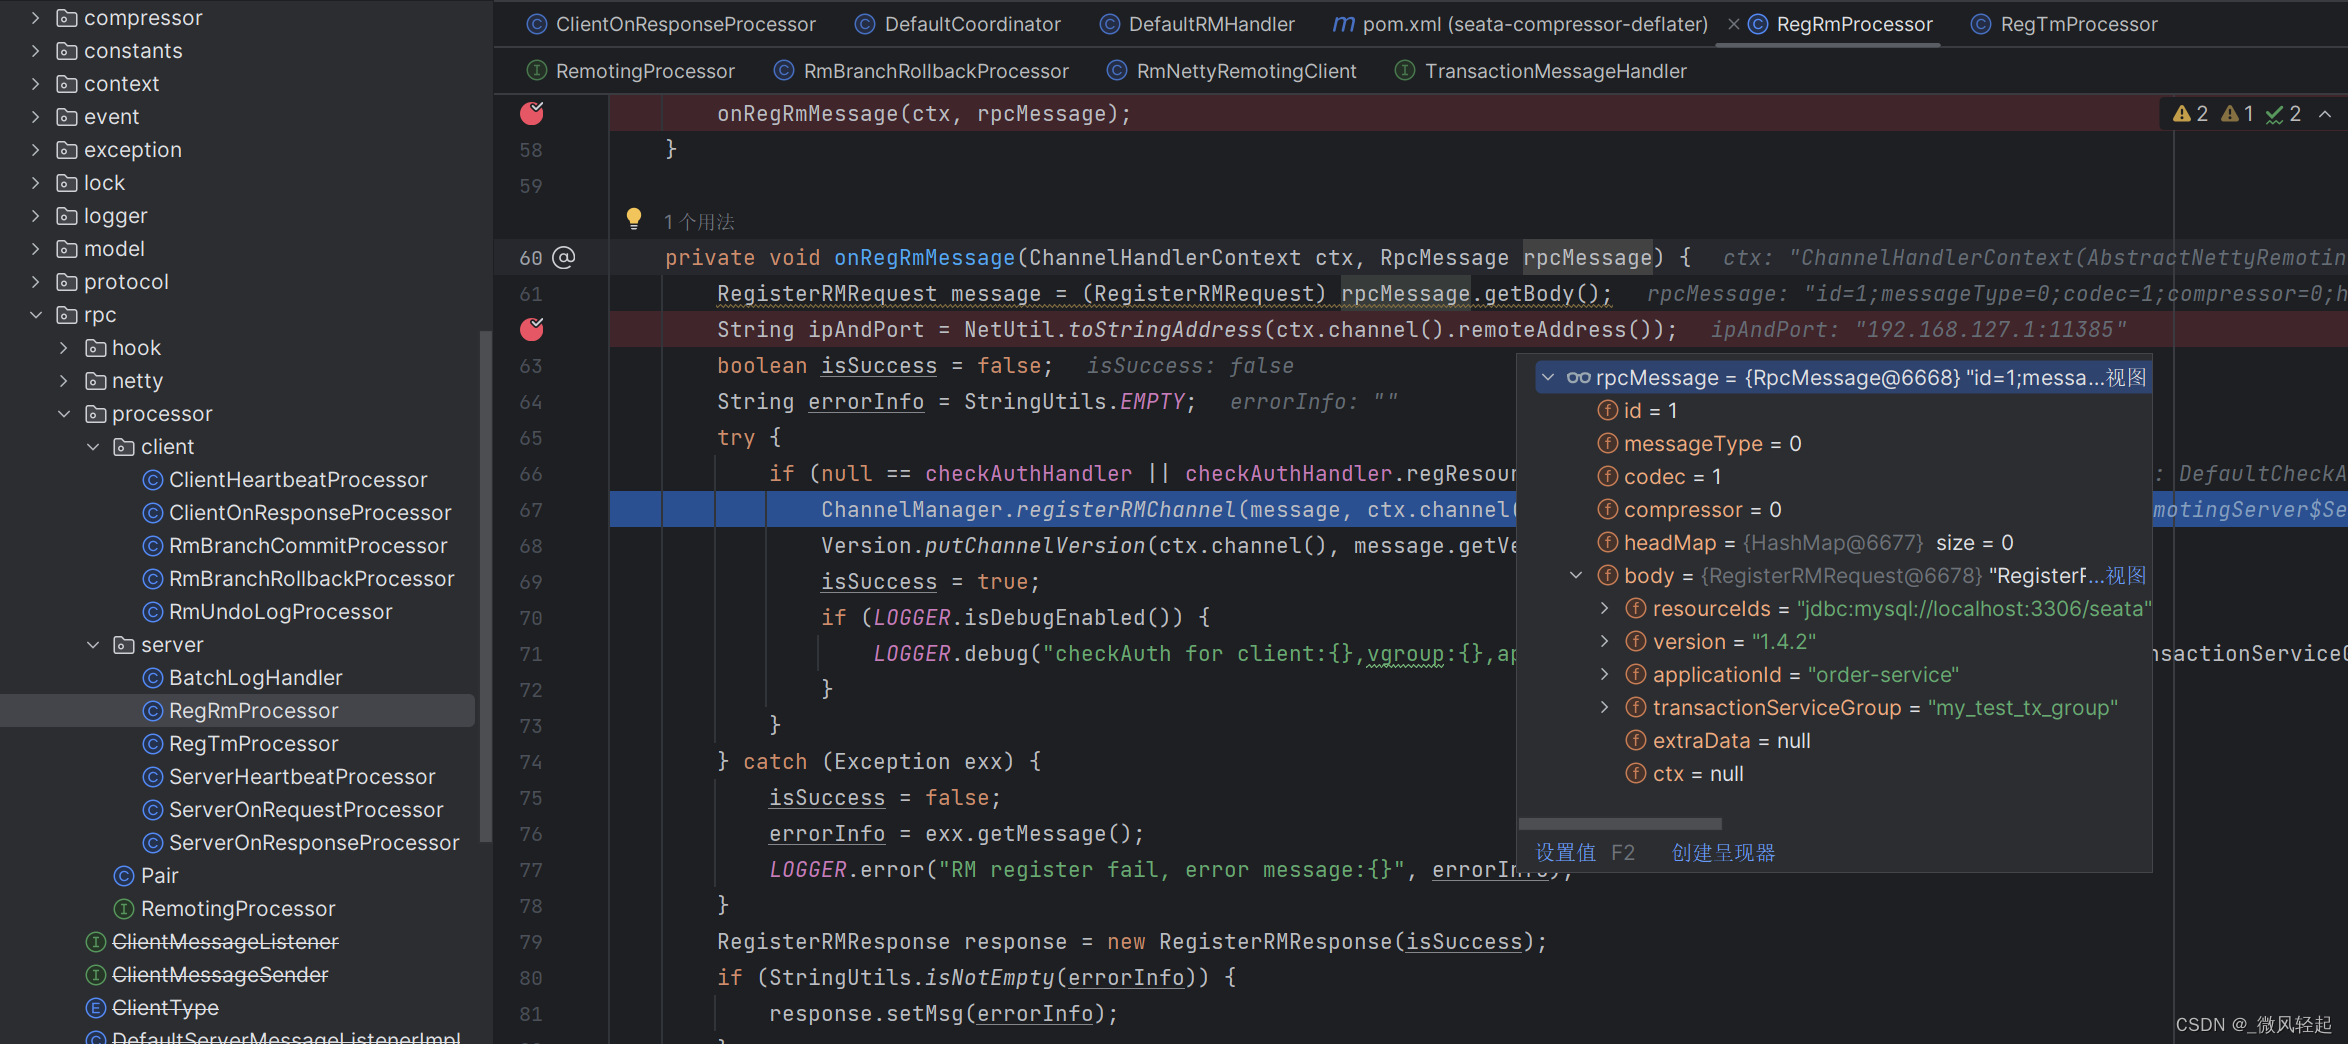The width and height of the screenshot is (2348, 1044).
Task: Switch to the ClientOnResponseProcessor tab
Action: coord(671,24)
